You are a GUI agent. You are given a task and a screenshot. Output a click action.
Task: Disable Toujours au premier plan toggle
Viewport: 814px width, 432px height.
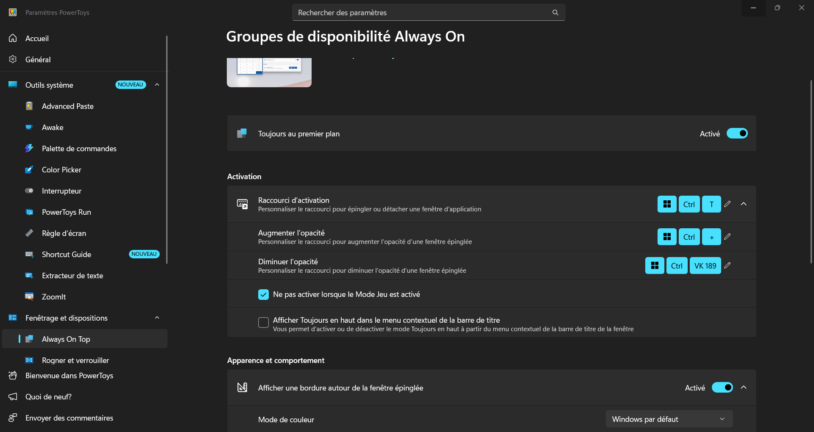[x=737, y=133]
